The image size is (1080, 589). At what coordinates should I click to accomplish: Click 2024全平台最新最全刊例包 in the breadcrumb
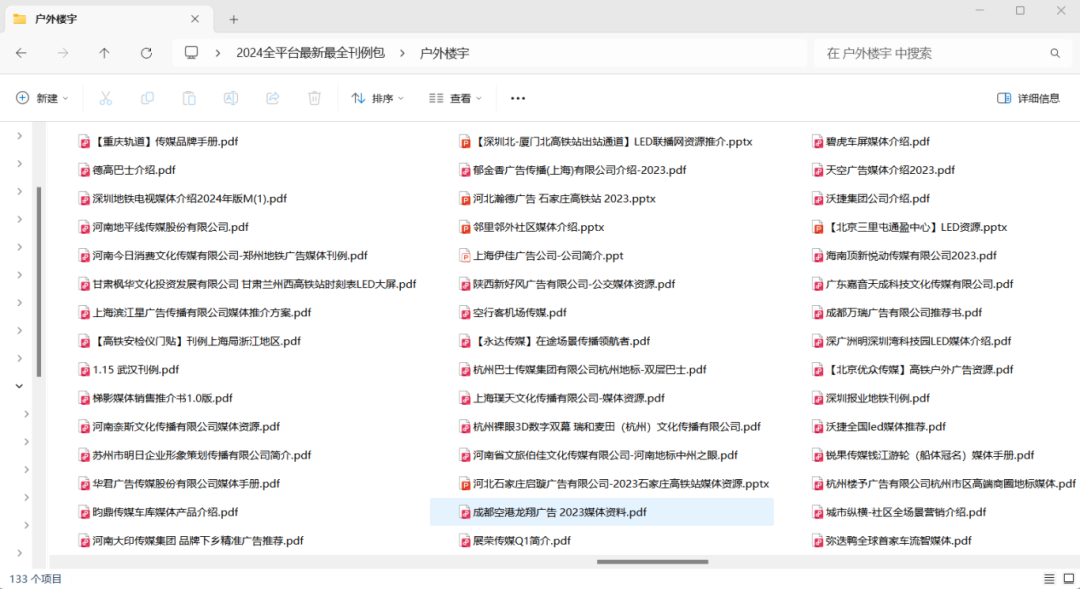311,53
